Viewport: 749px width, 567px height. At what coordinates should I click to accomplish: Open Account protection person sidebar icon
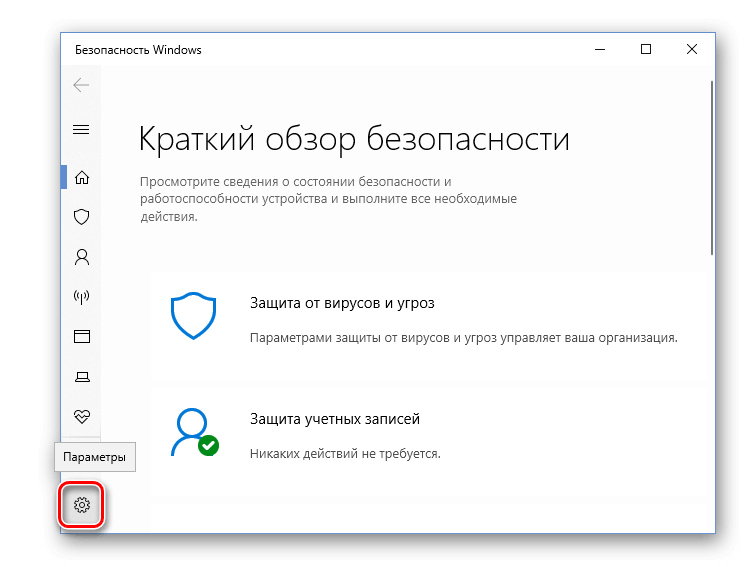tap(82, 257)
